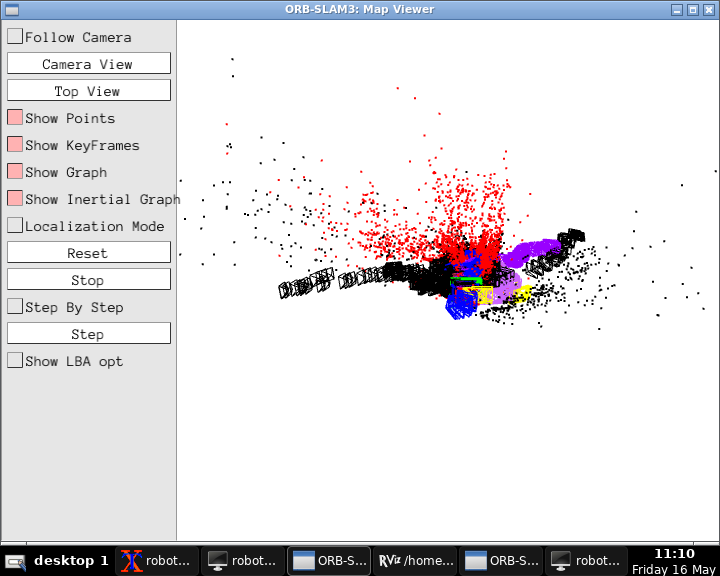Open the RViz /home taskbar entry
The height and width of the screenshot is (576, 720).
pyautogui.click(x=415, y=561)
